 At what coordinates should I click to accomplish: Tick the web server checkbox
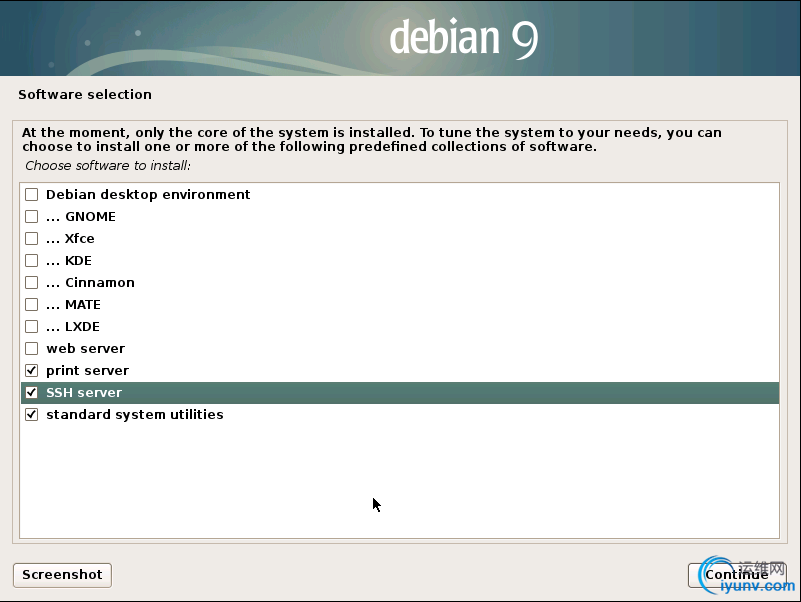(x=32, y=349)
